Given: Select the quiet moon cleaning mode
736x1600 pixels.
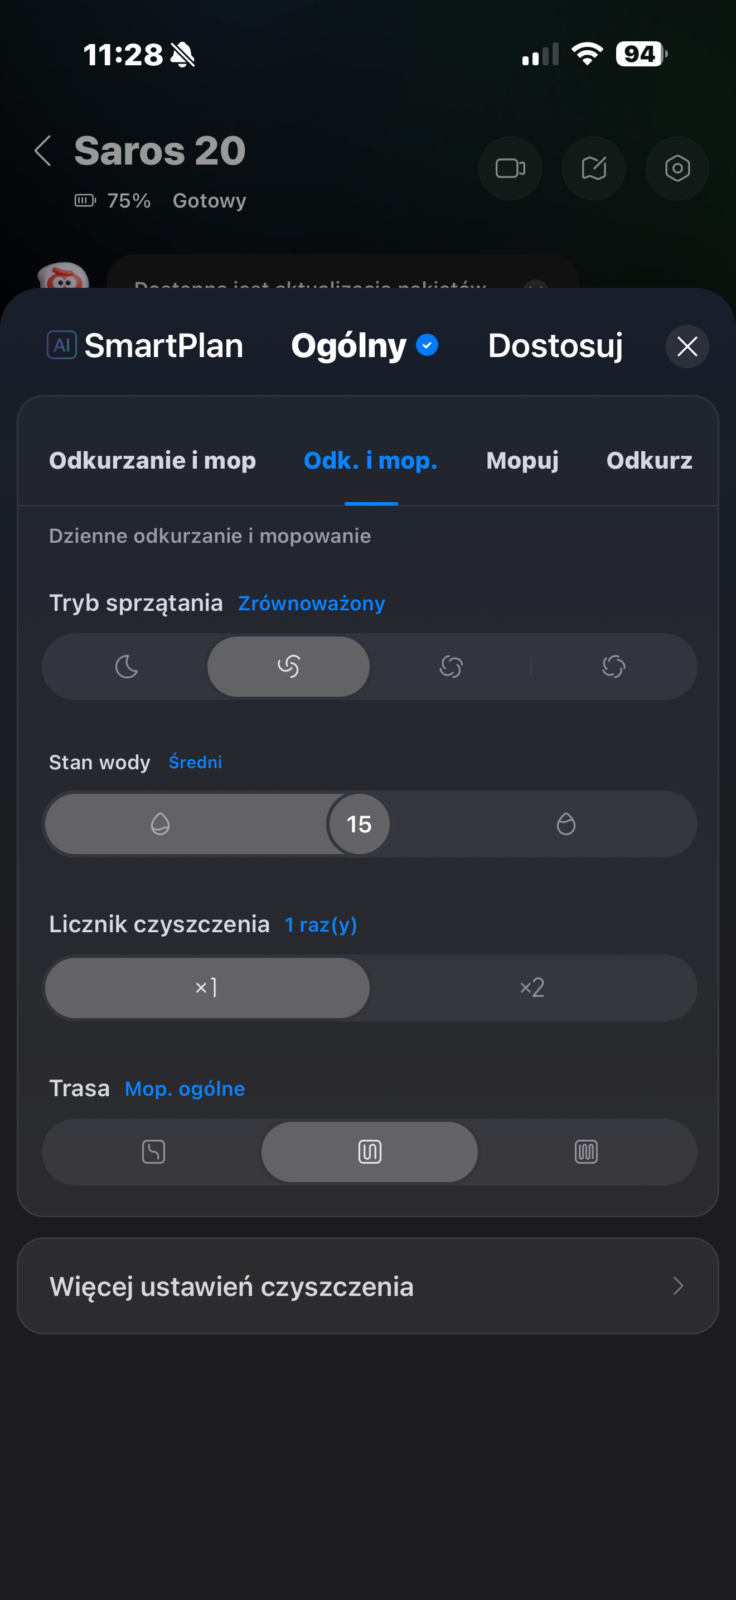Looking at the screenshot, I should click(126, 667).
